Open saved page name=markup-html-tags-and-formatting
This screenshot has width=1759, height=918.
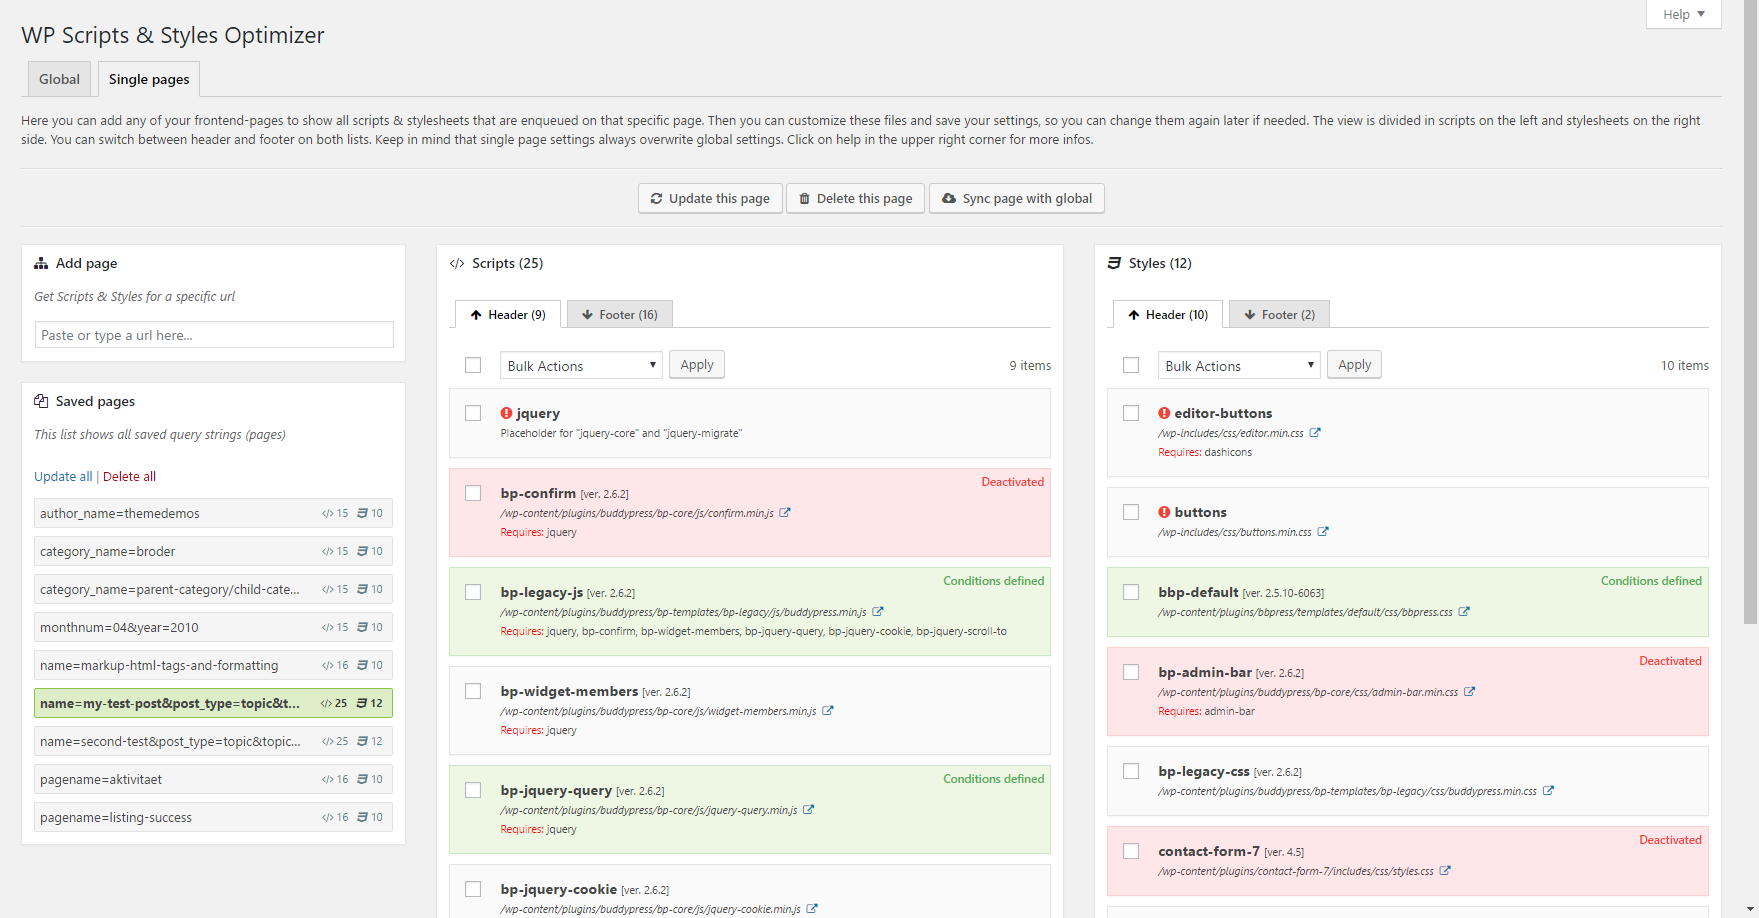(x=213, y=665)
